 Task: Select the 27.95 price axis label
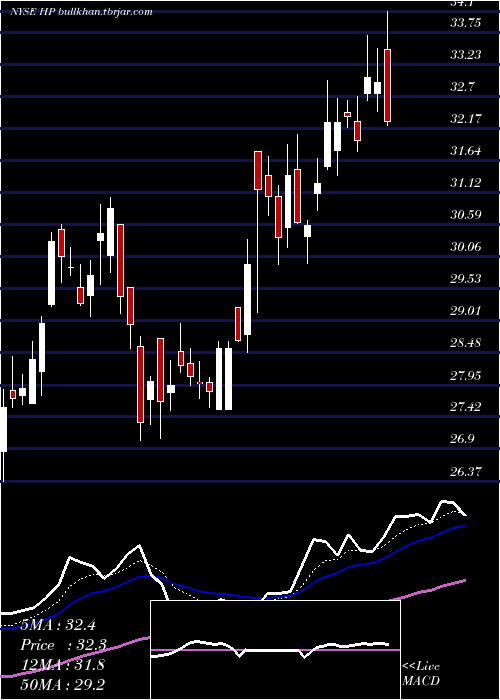coord(466,375)
